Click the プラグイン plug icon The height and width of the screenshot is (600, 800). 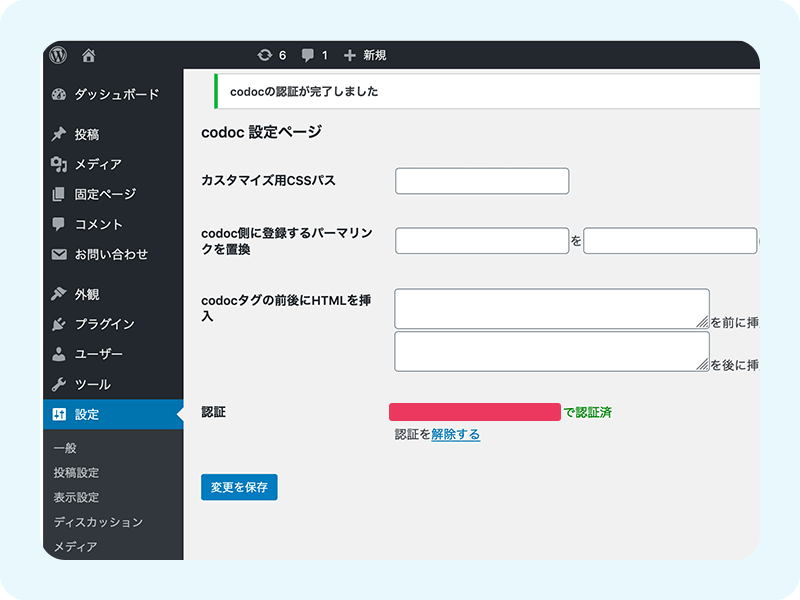click(59, 324)
